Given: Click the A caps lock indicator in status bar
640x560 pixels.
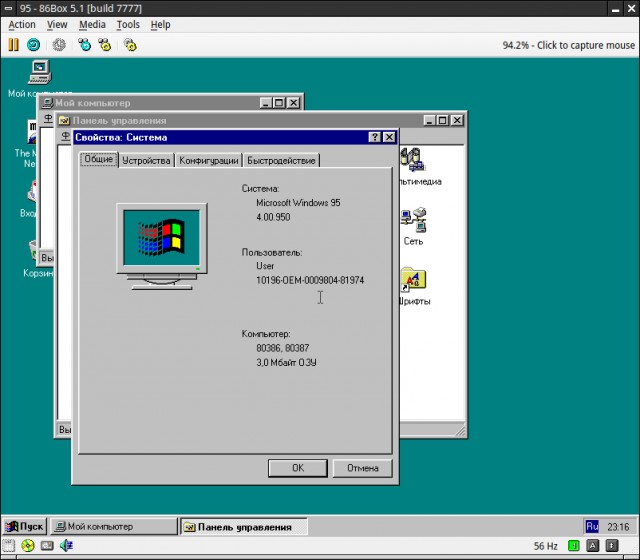Looking at the screenshot, I should pos(593,546).
